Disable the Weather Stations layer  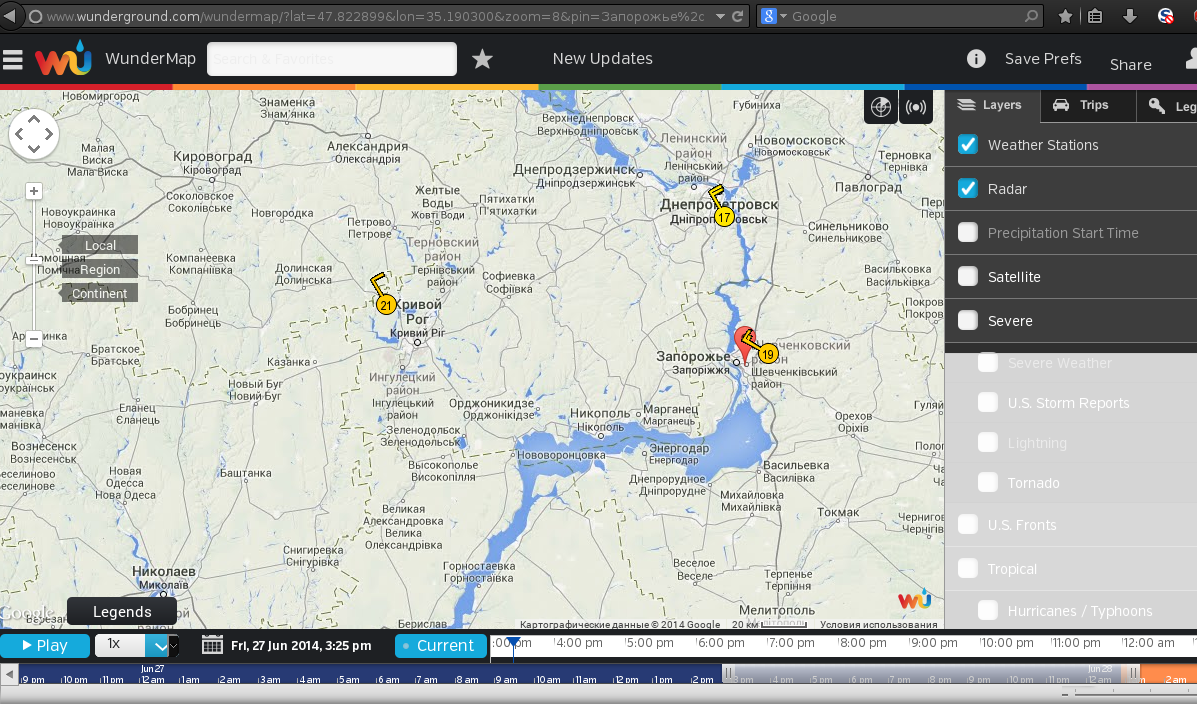968,144
